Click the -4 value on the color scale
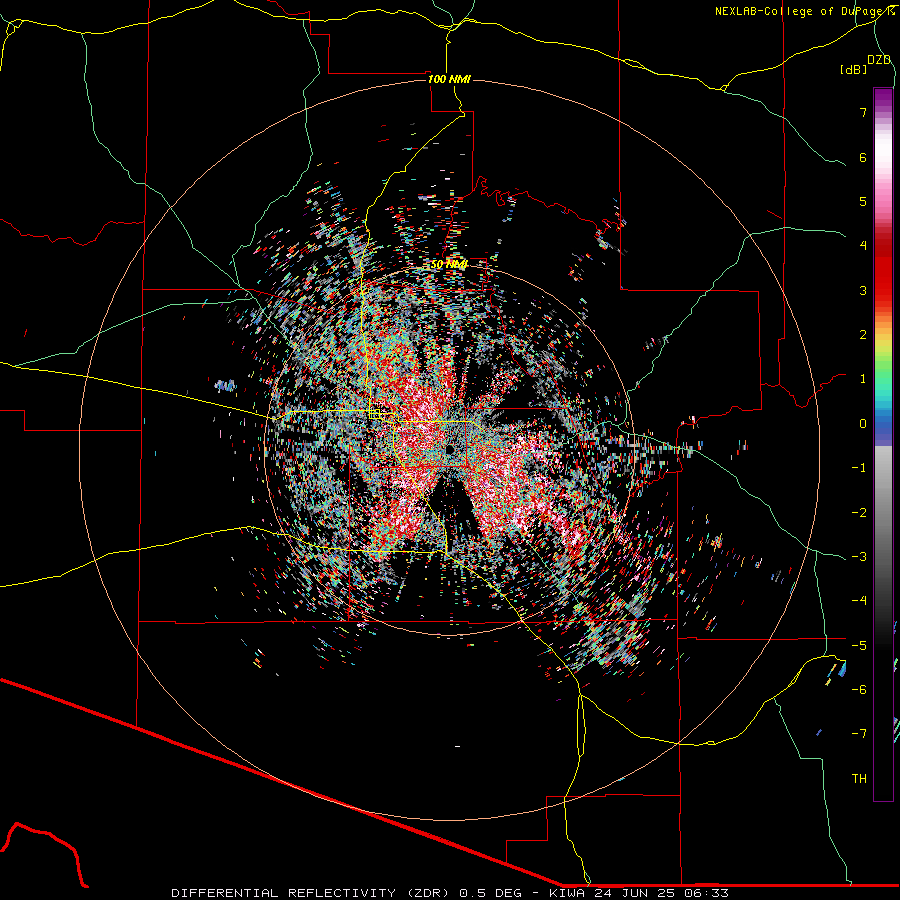This screenshot has height=900, width=900. (x=859, y=601)
